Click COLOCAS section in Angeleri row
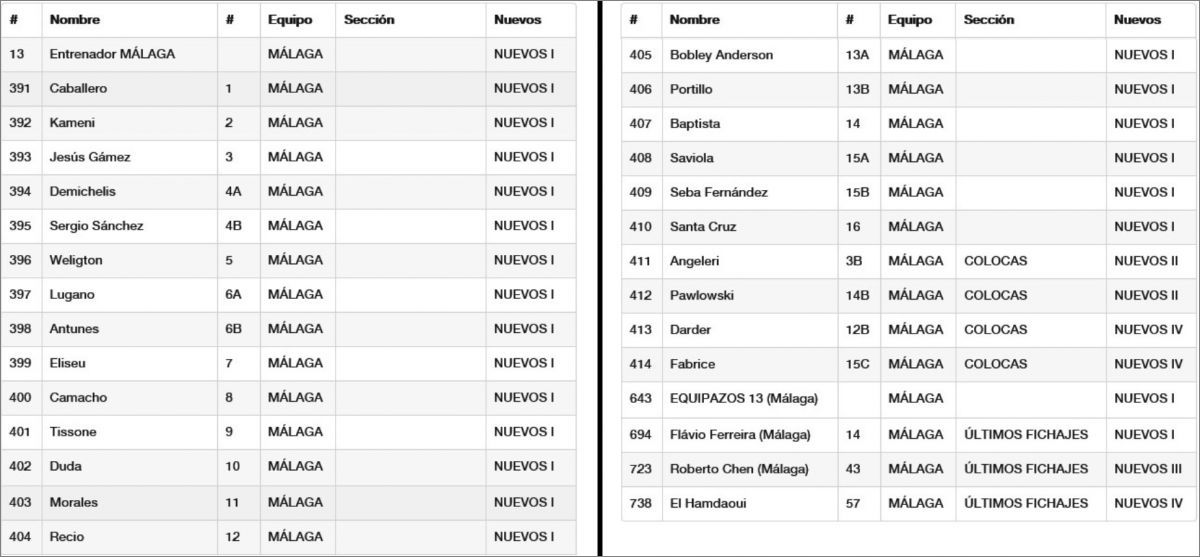This screenshot has width=1200, height=557. tap(995, 261)
